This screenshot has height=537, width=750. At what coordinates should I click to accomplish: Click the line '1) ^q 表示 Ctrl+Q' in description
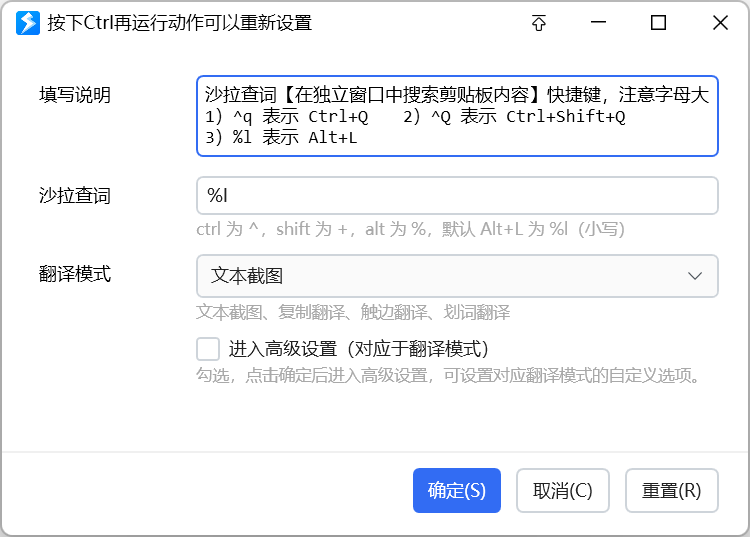[287, 116]
